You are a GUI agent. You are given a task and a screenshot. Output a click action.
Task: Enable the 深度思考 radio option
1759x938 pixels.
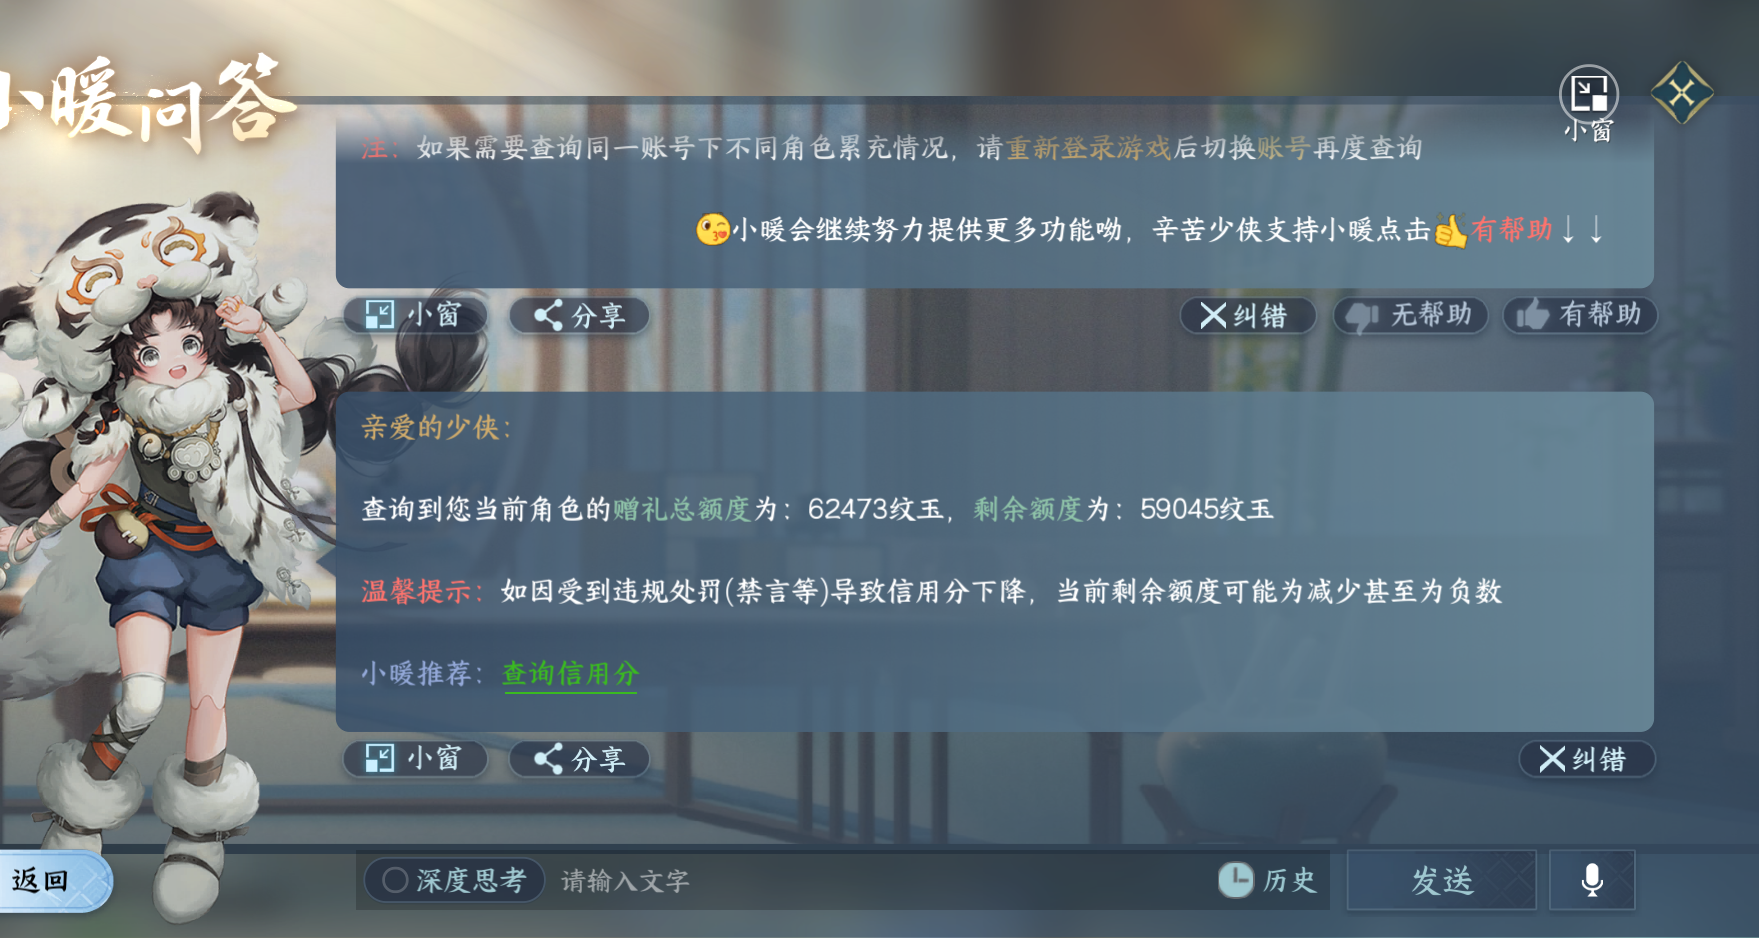(454, 880)
